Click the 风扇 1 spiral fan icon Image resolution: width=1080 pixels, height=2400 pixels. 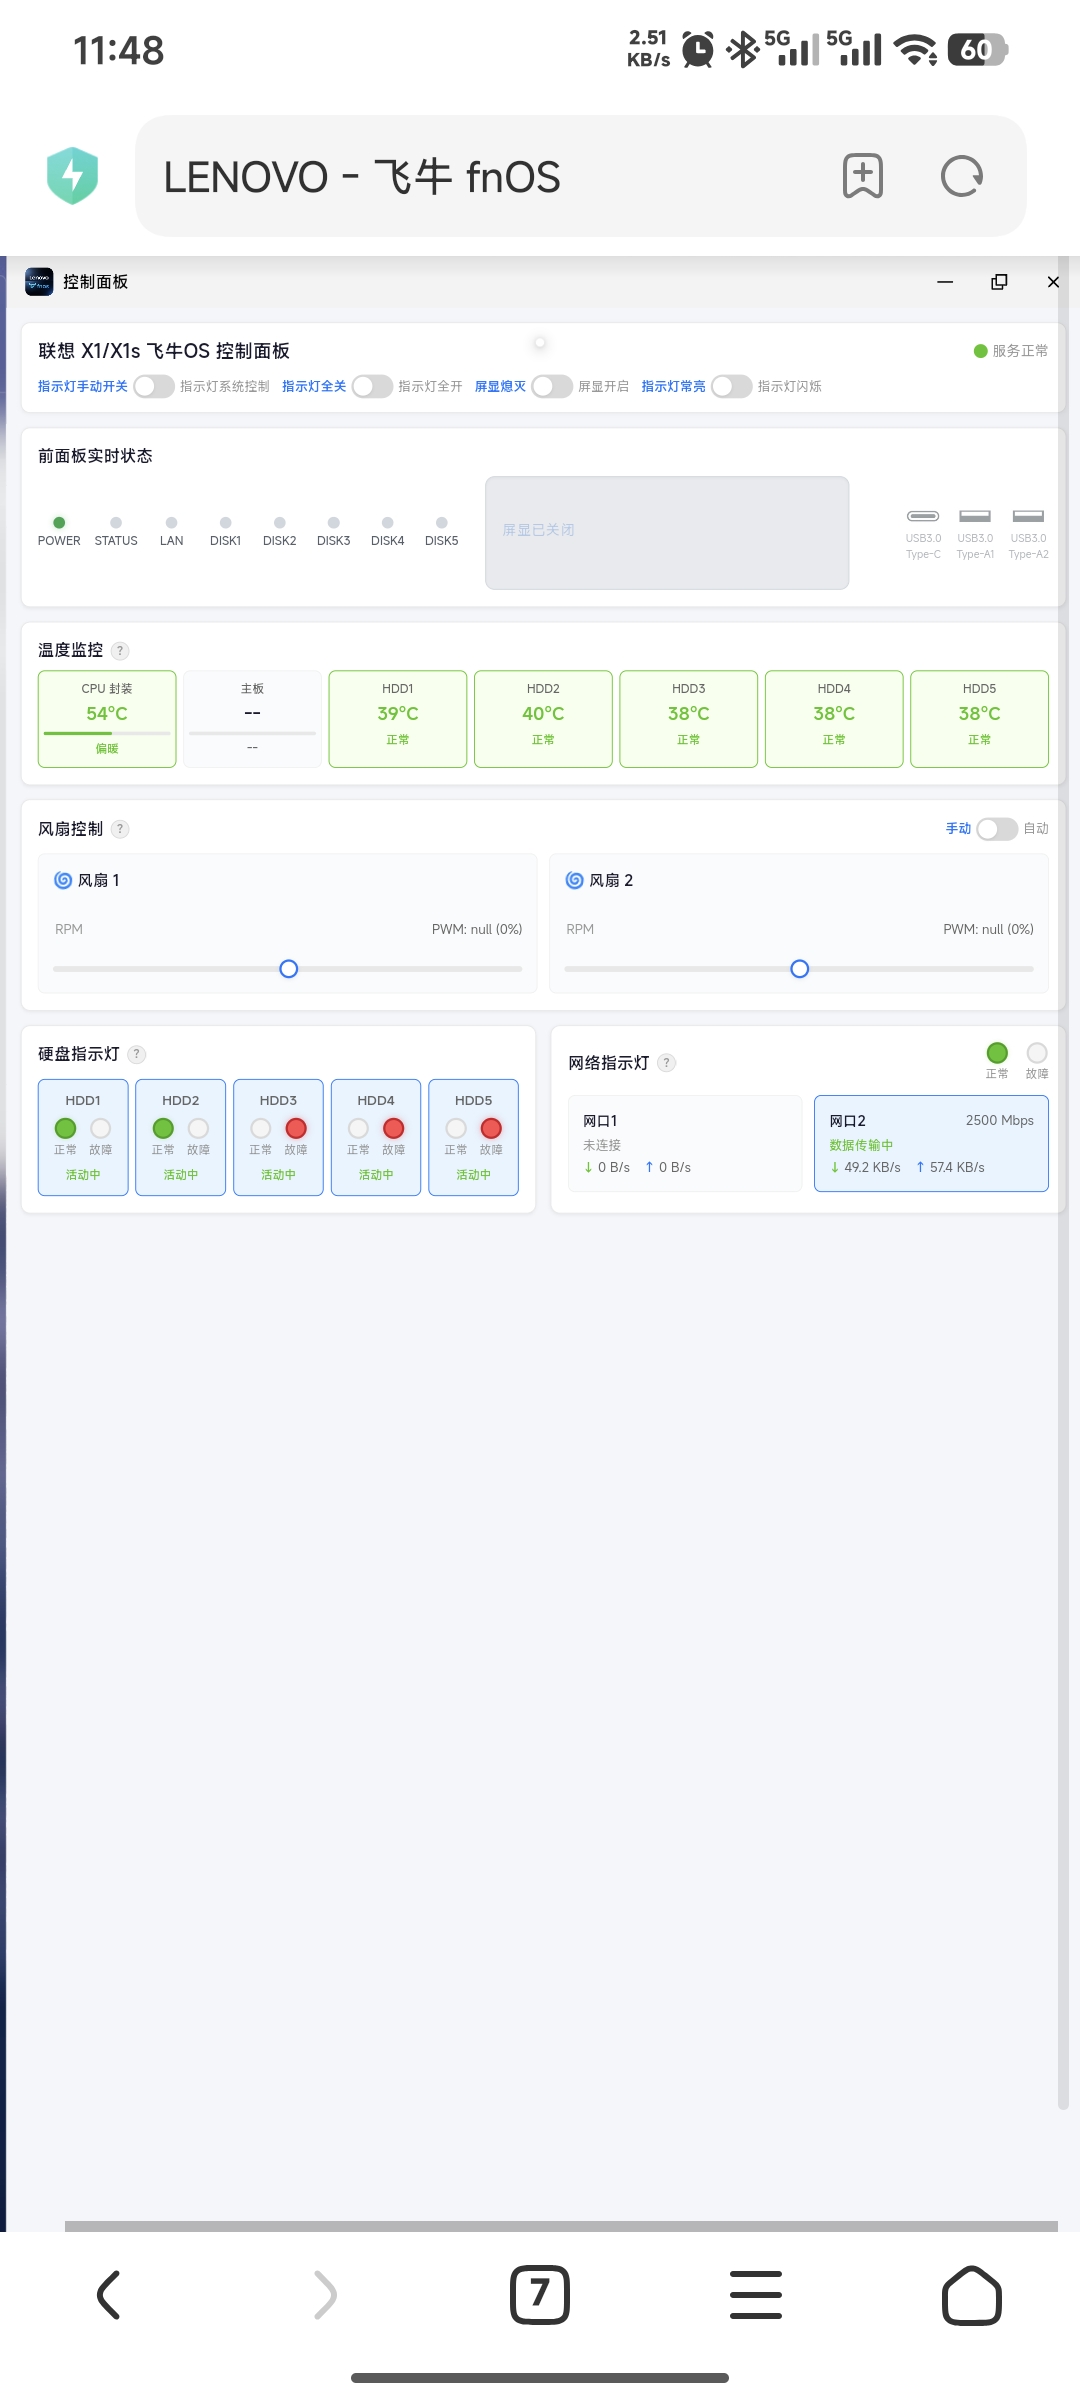(63, 880)
